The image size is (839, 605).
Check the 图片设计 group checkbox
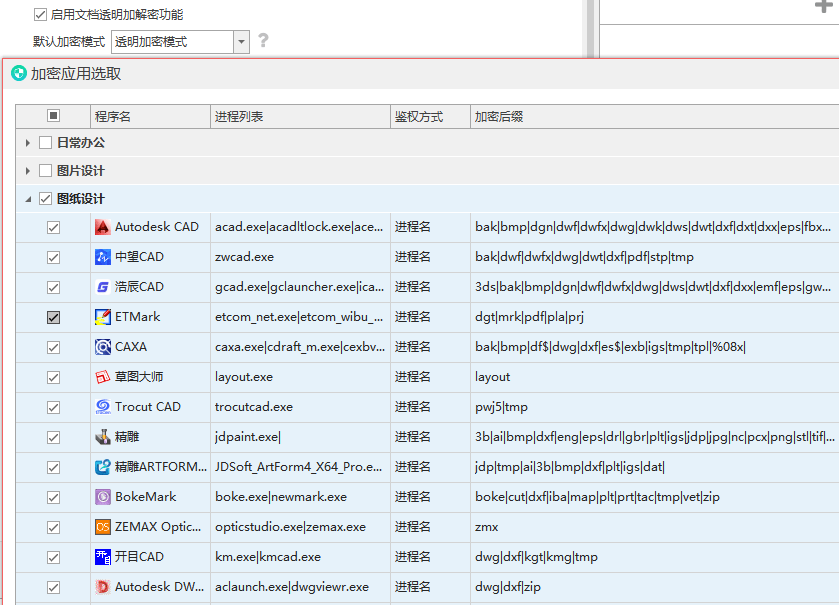coord(45,171)
